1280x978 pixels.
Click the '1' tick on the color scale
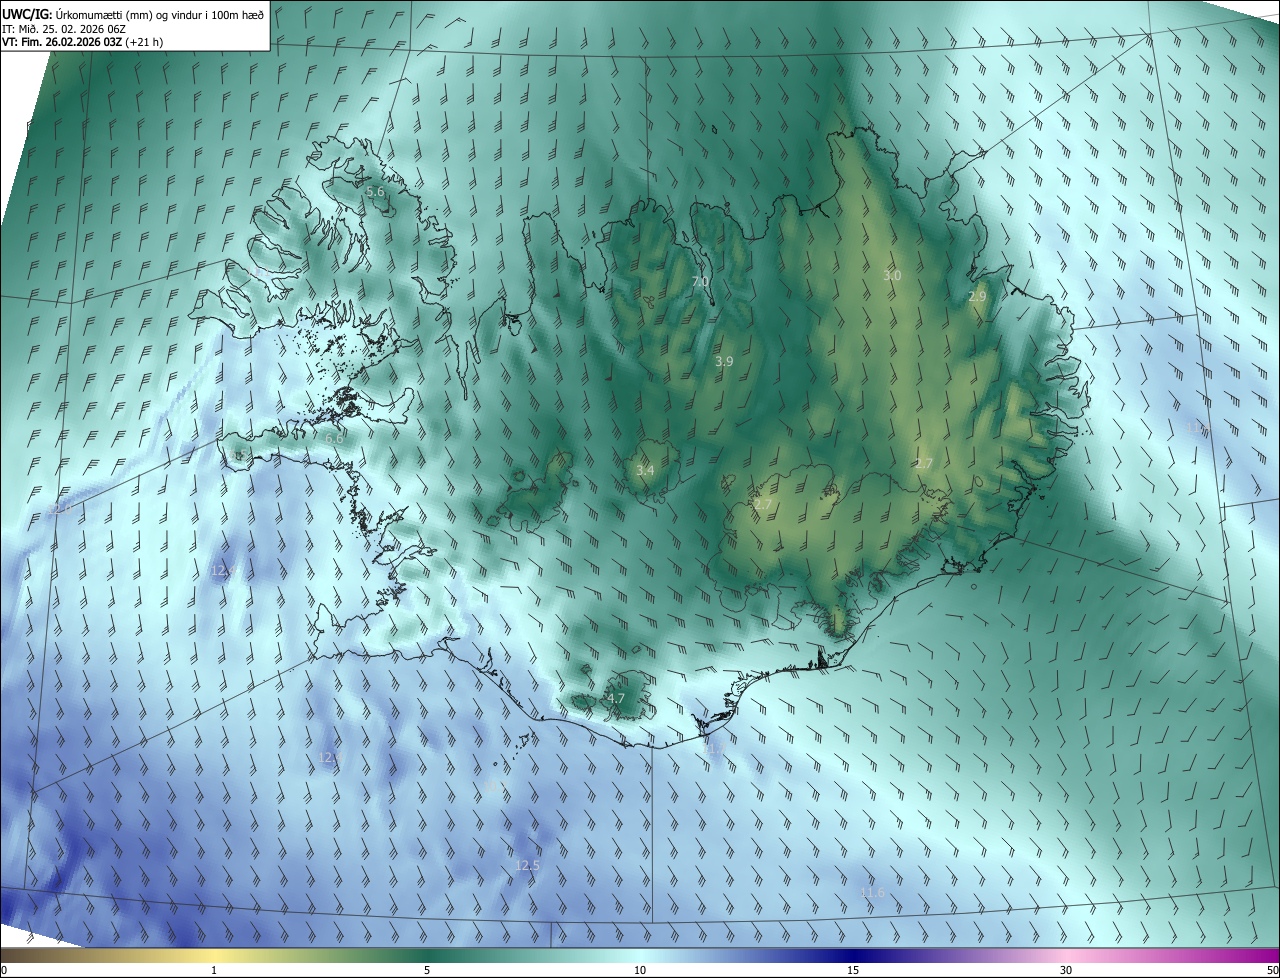[214, 970]
